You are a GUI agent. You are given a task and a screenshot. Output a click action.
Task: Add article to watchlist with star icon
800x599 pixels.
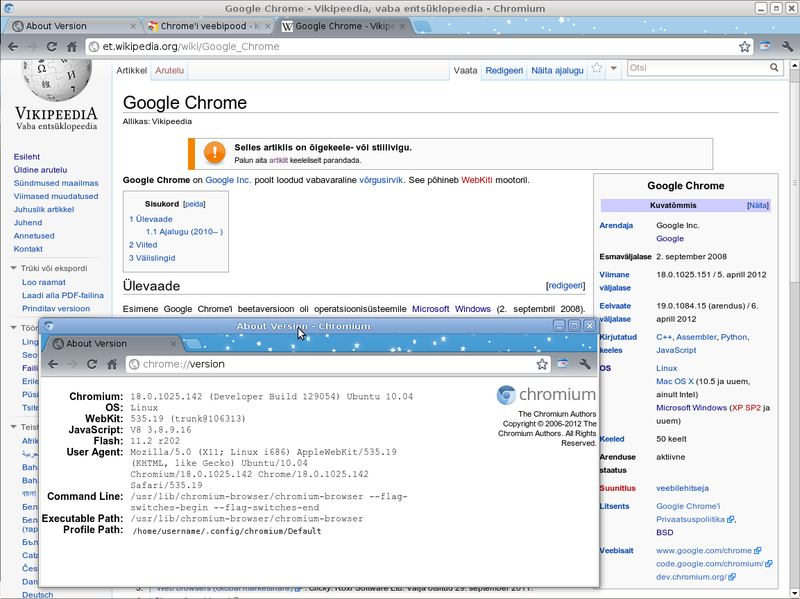pyautogui.click(x=596, y=68)
